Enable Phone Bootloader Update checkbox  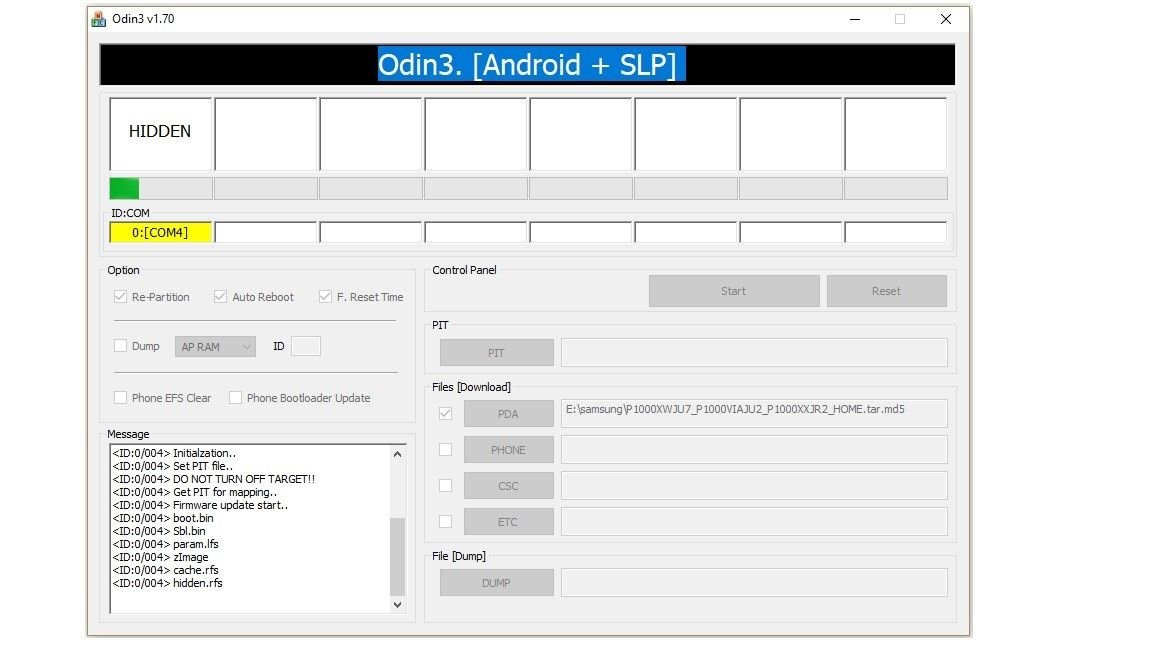pyautogui.click(x=235, y=397)
